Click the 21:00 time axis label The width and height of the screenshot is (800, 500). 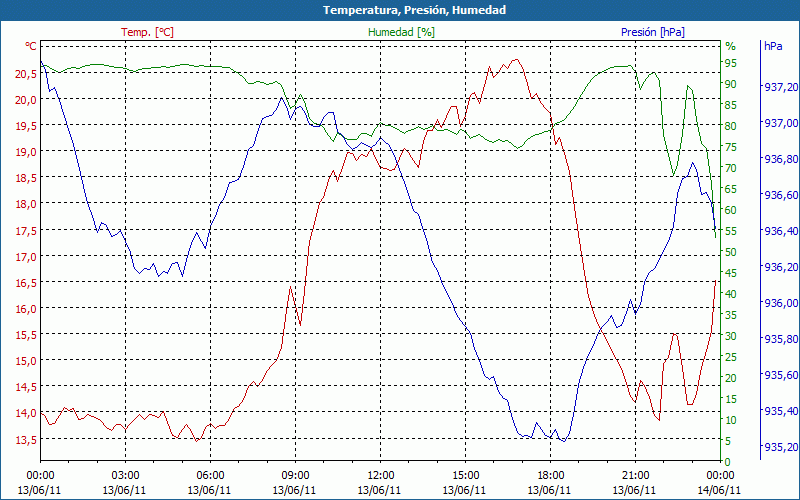(x=635, y=474)
